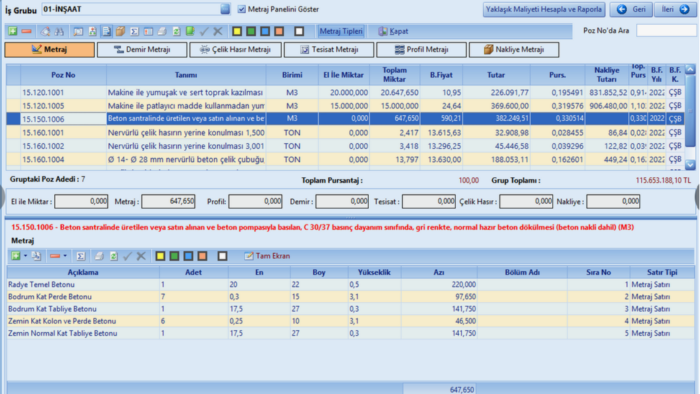Click the sigma sum icon in Metraj toolbar

coord(80,256)
